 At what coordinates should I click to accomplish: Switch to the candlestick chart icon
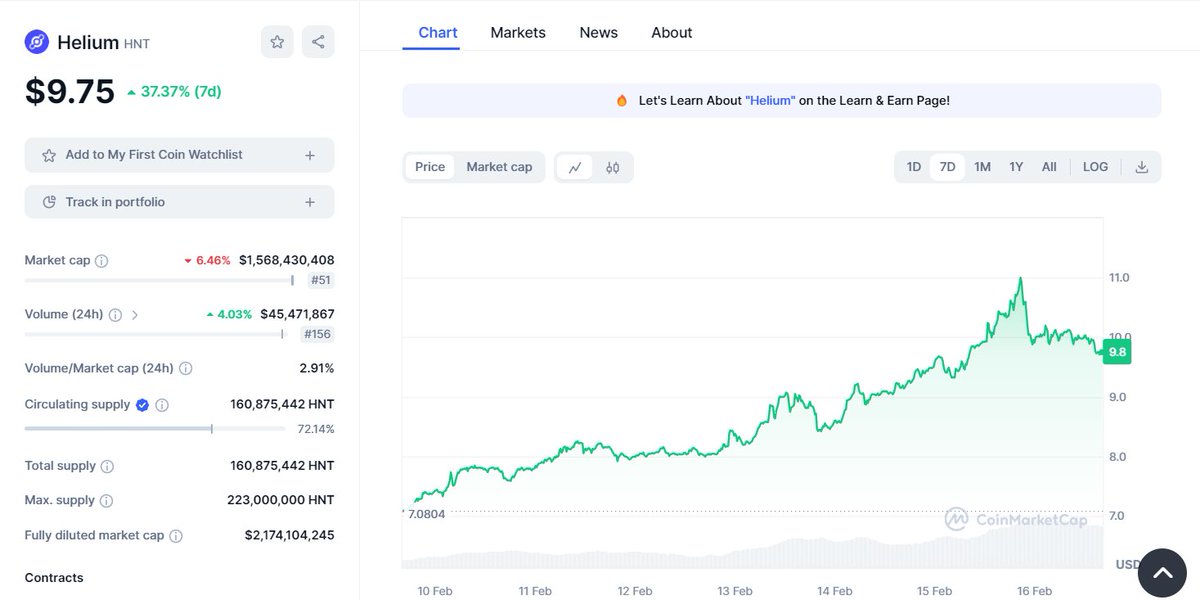(x=612, y=167)
